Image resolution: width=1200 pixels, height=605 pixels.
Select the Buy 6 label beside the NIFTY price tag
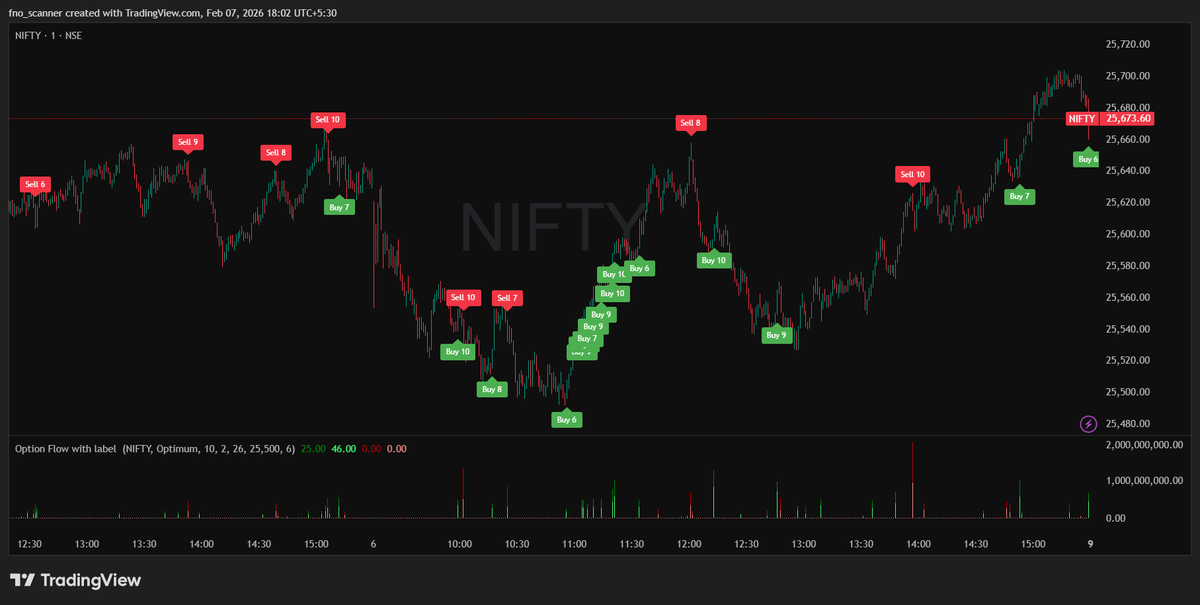point(1087,159)
